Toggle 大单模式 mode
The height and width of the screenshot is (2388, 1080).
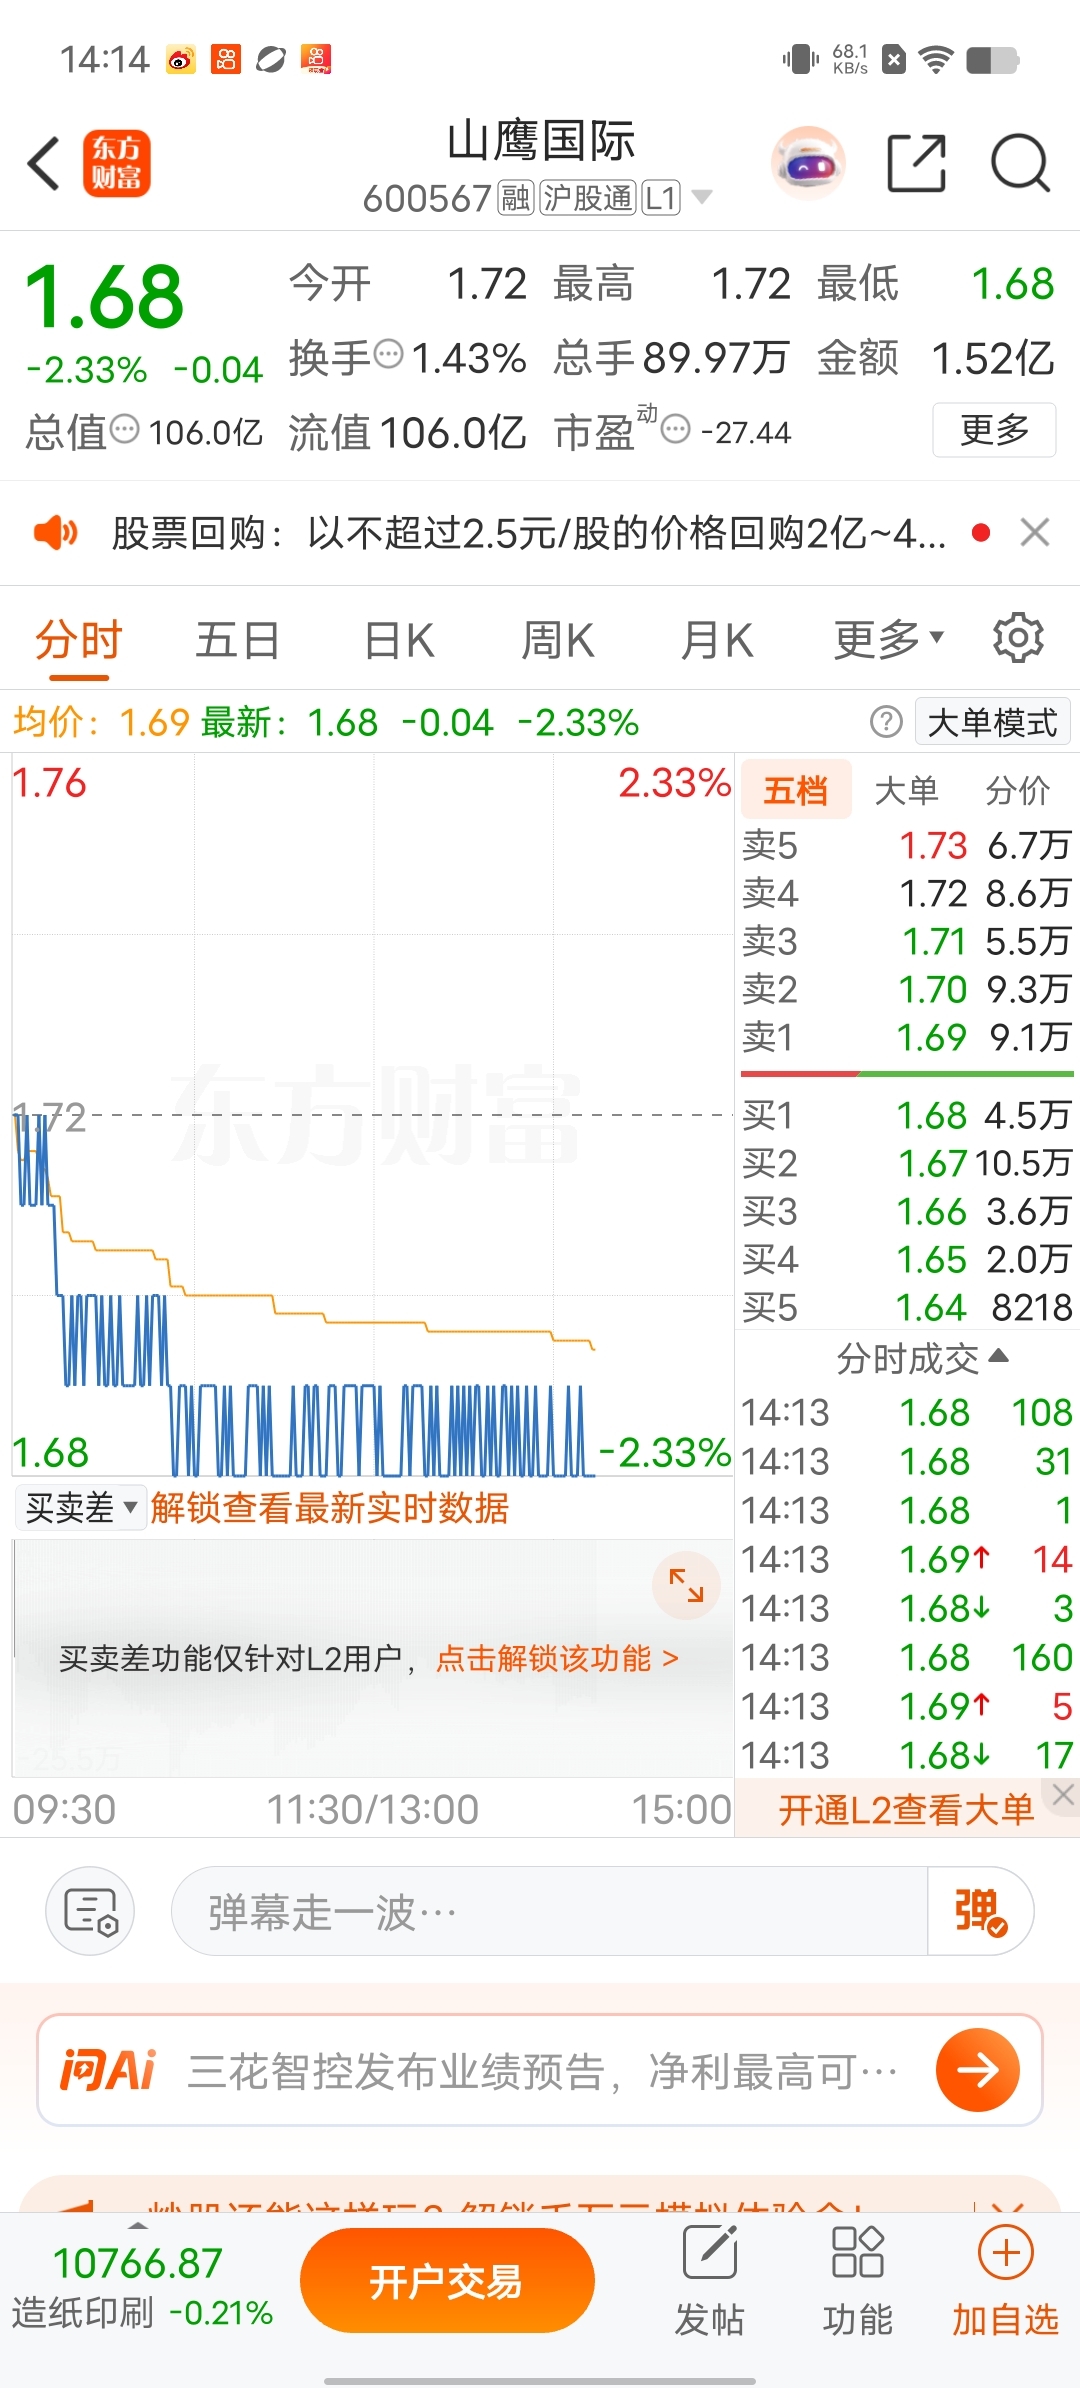point(992,722)
